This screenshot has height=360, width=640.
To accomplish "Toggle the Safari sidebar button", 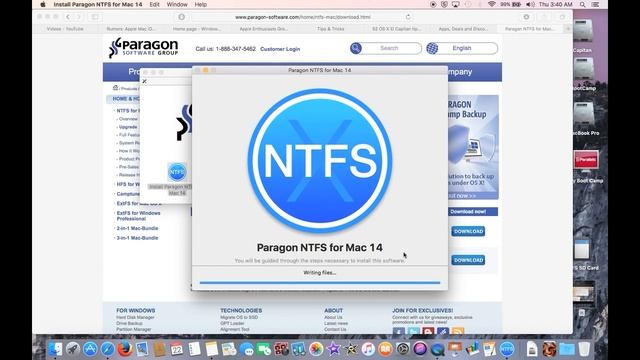I will click(95, 17).
